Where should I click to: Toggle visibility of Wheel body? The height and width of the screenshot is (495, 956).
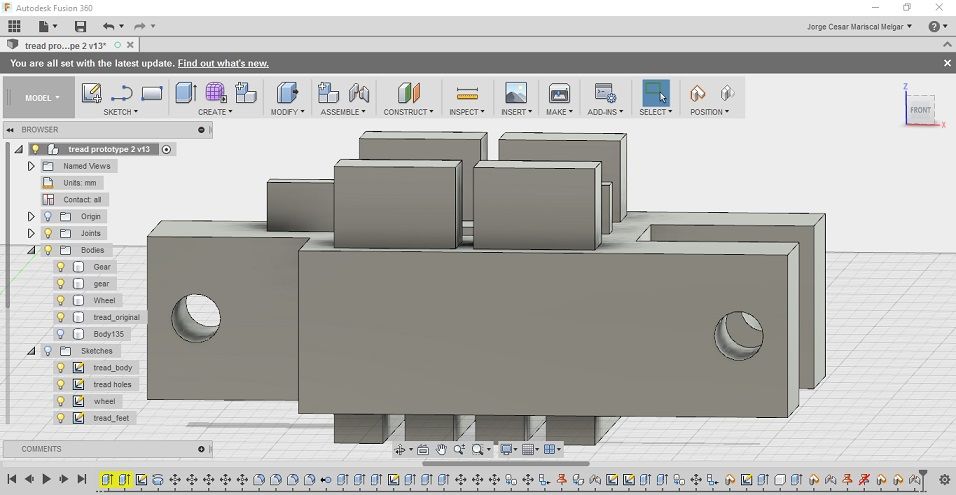pos(60,300)
